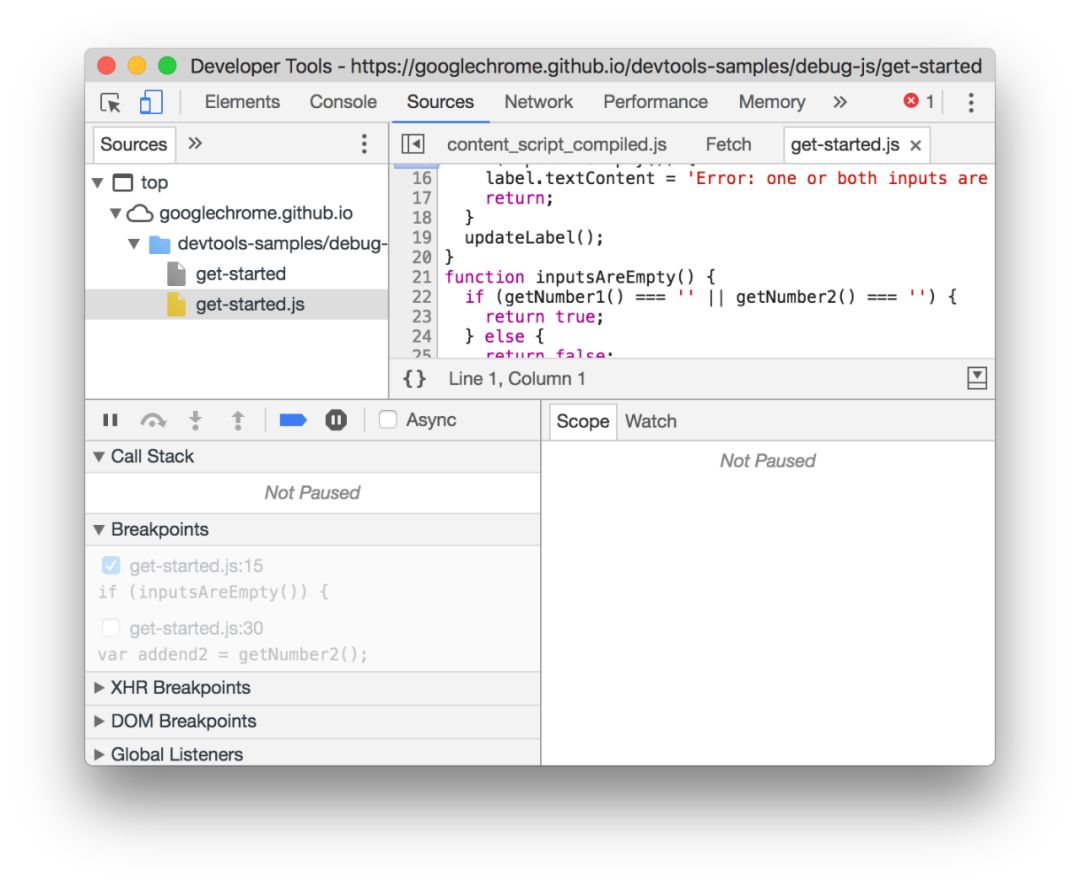Image resolution: width=1080 pixels, height=887 pixels.
Task: Open the Watch tab
Action: coord(650,421)
